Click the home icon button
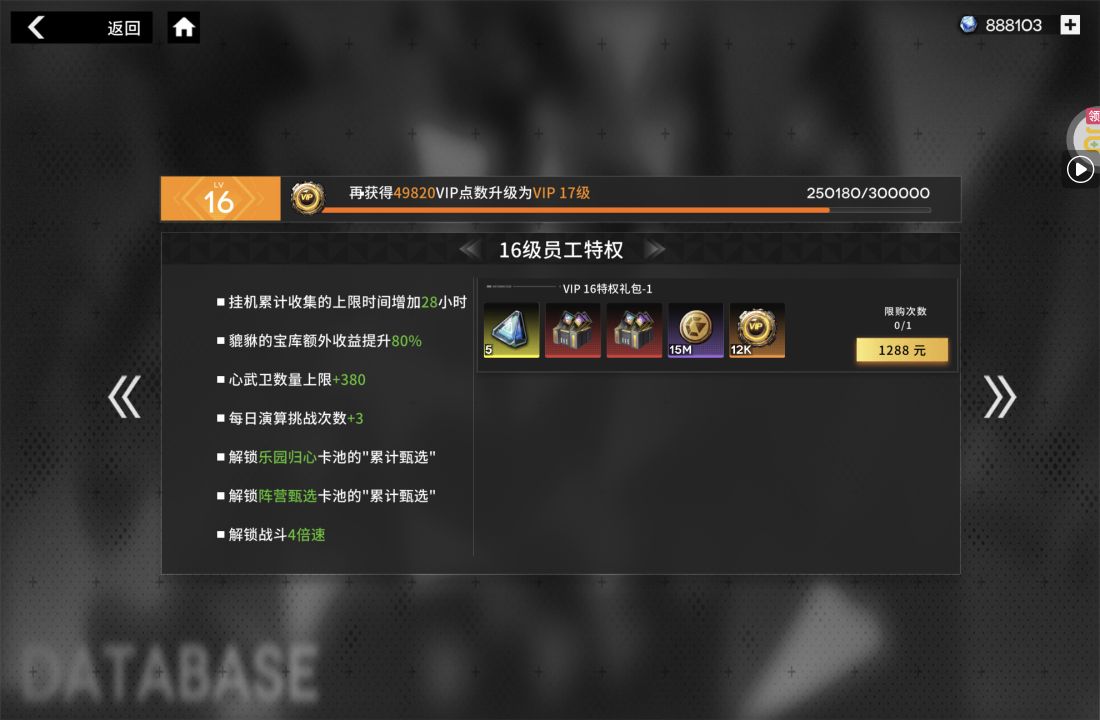The width and height of the screenshot is (1100, 720). 184,27
